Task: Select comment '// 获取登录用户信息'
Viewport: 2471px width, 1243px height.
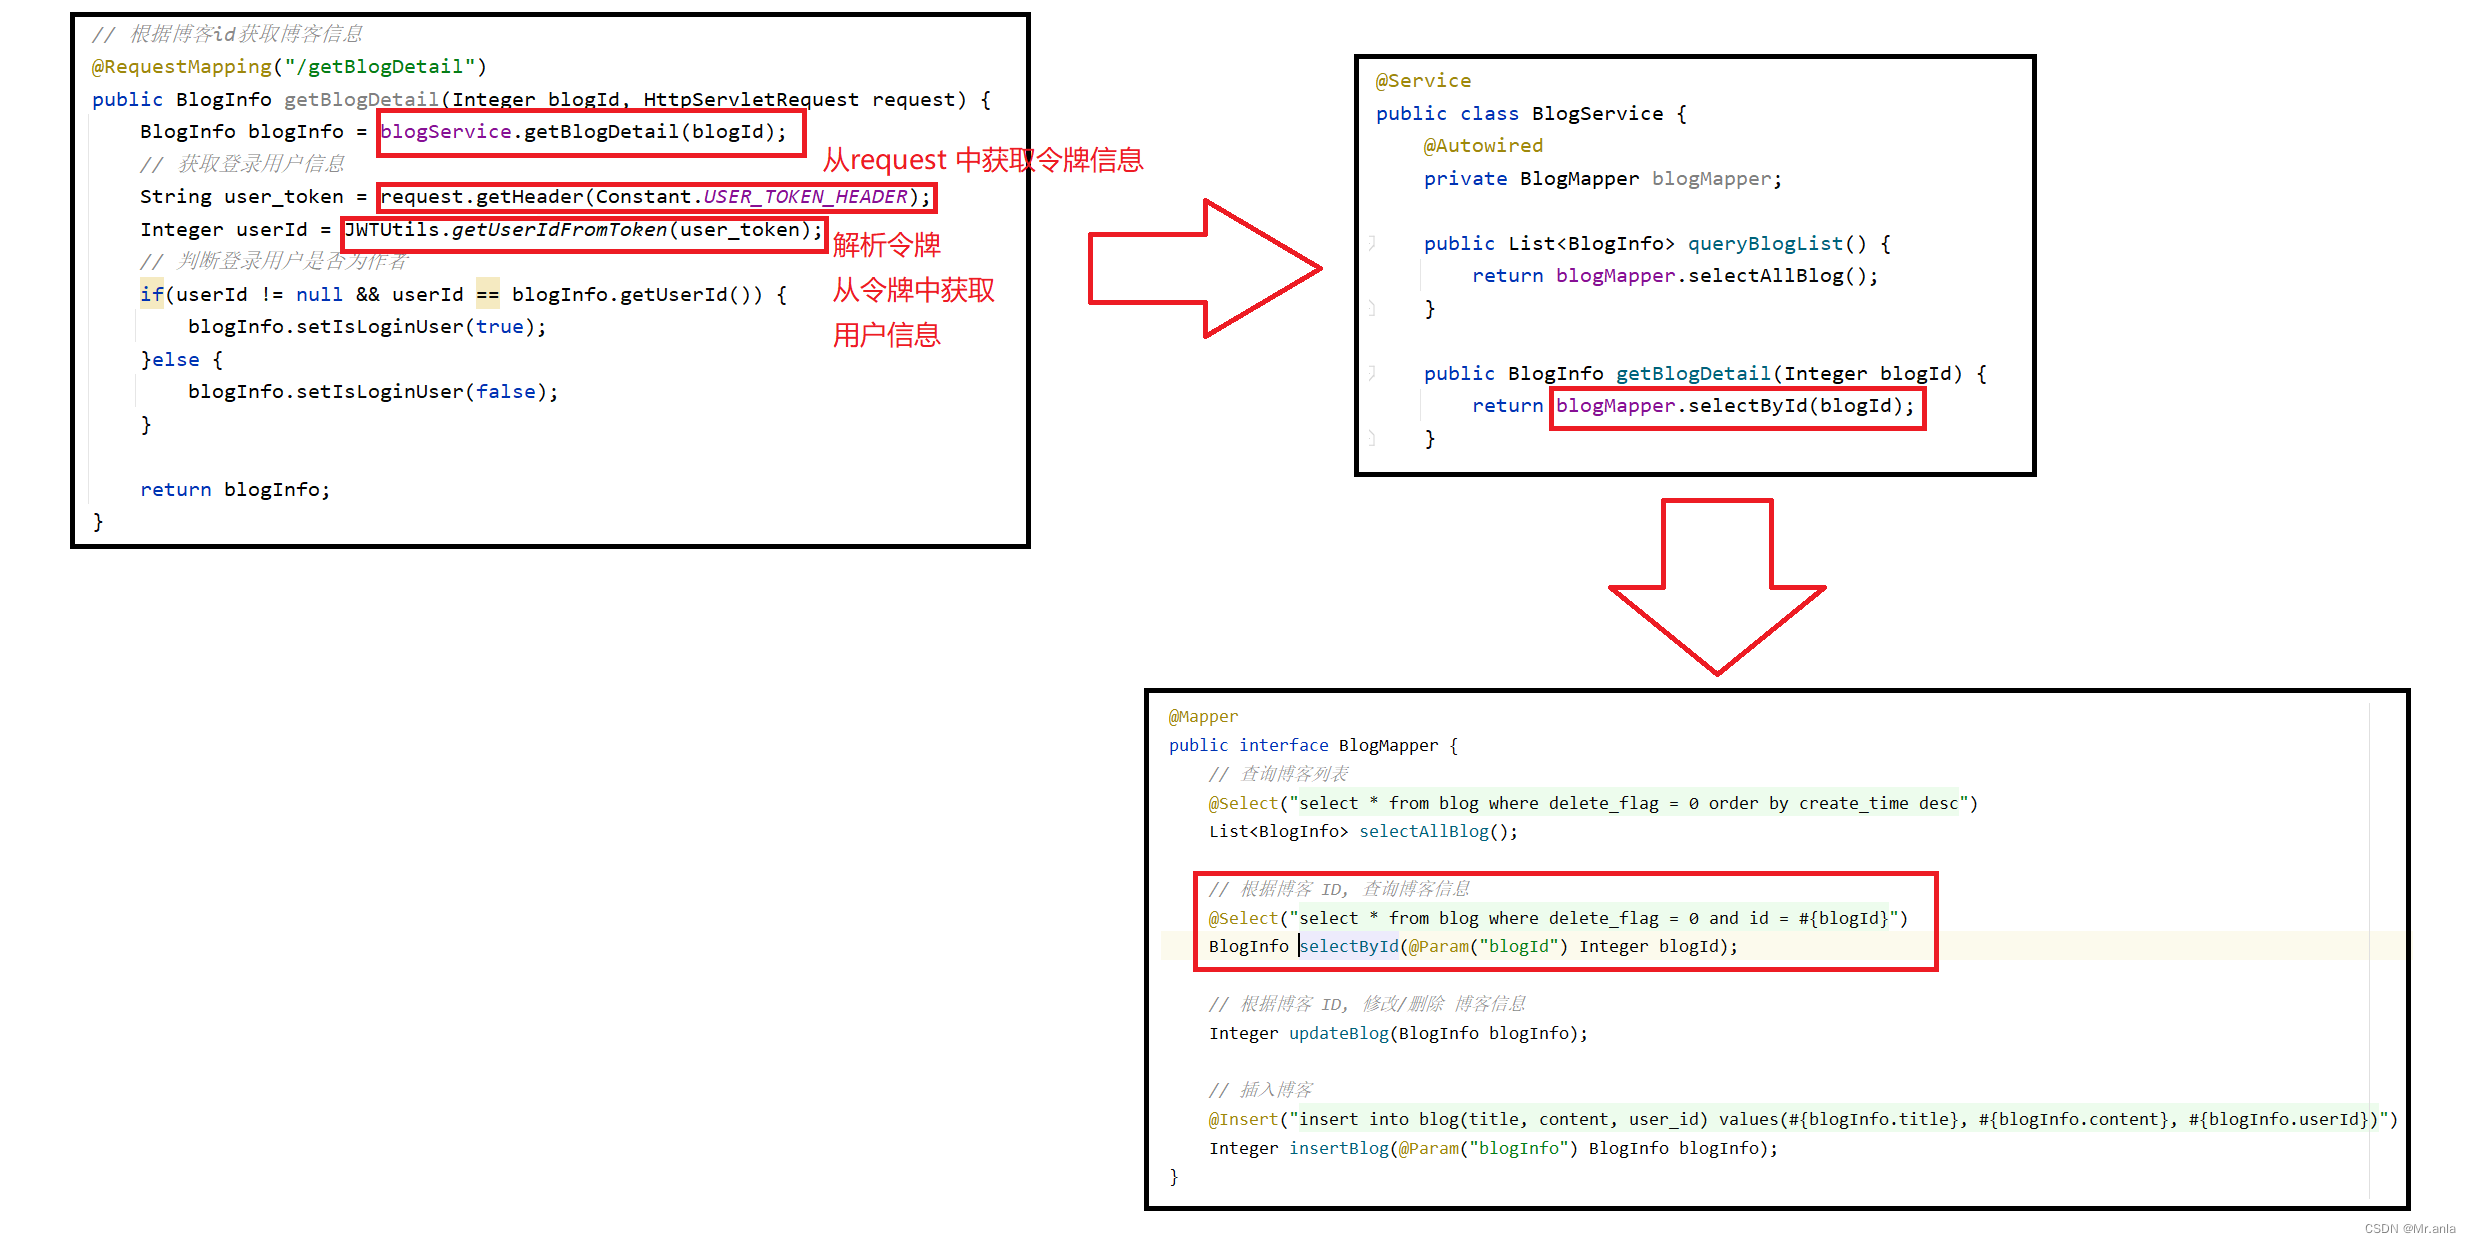Action: (242, 164)
